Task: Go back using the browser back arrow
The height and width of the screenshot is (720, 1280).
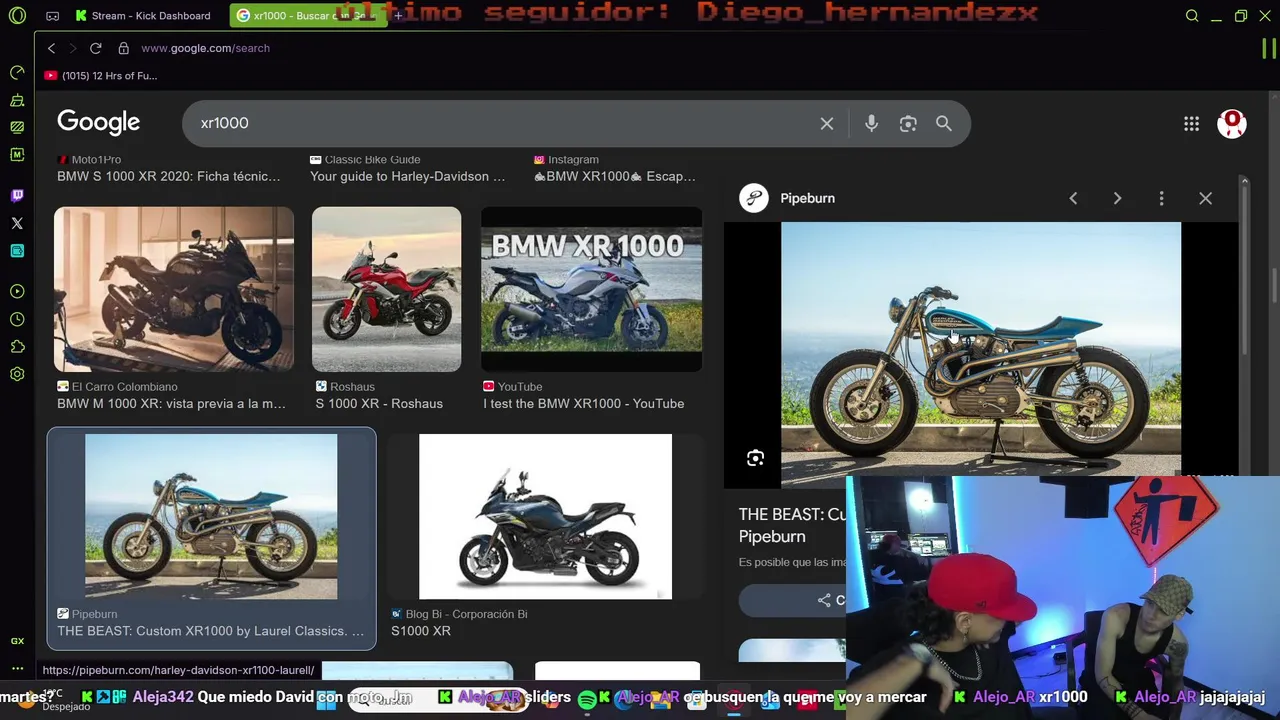Action: [51, 48]
